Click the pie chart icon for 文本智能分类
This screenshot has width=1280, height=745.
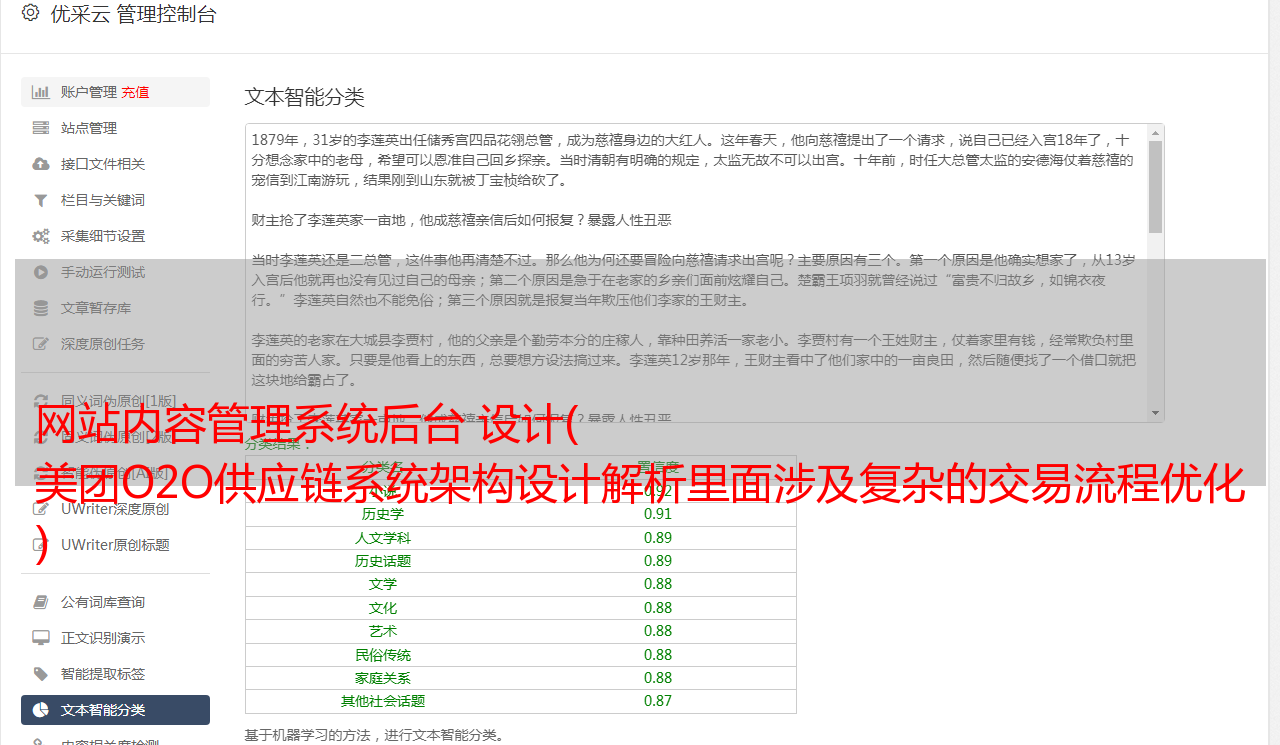[x=41, y=710]
